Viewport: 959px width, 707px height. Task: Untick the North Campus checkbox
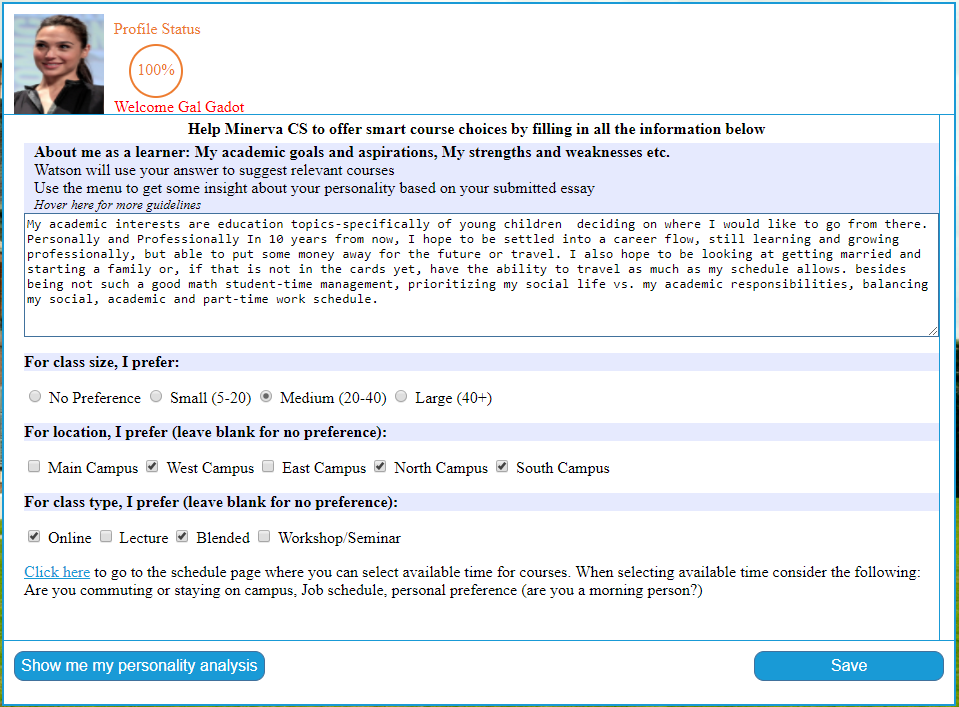[x=380, y=467]
